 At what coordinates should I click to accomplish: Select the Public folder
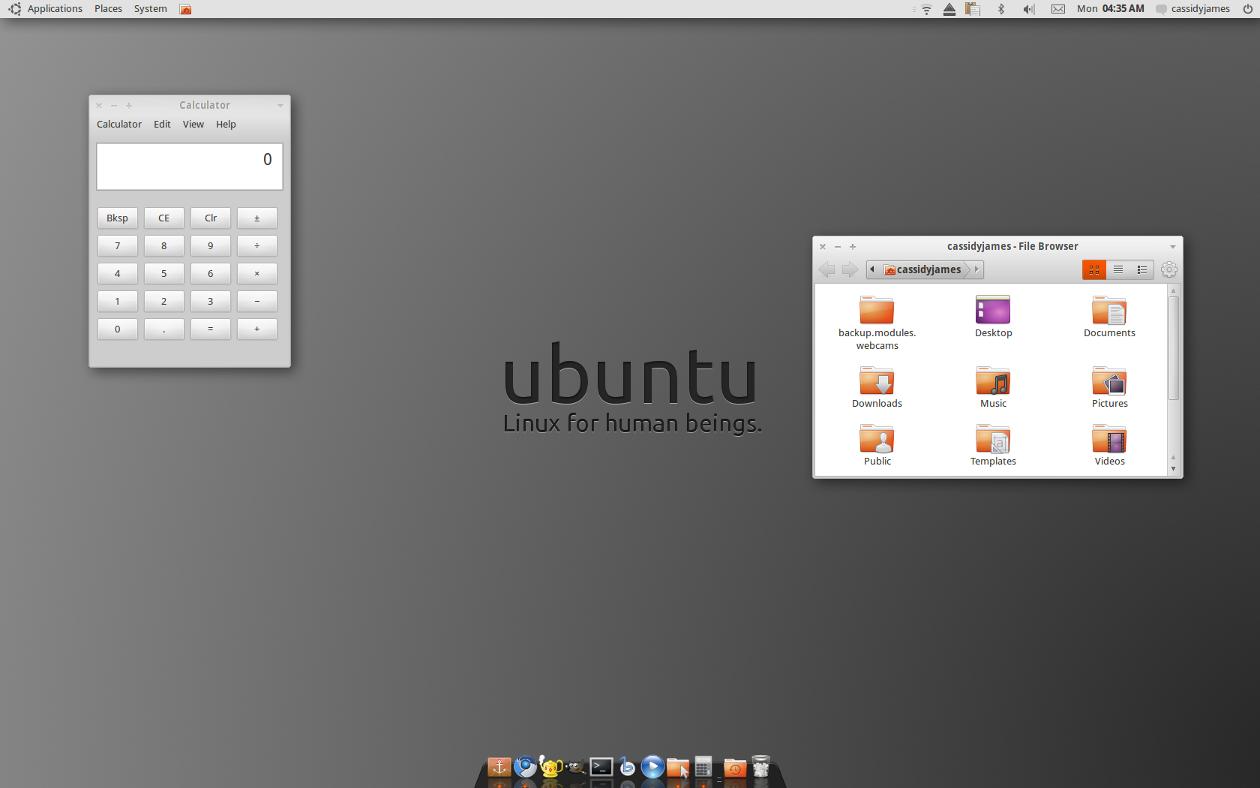point(877,445)
